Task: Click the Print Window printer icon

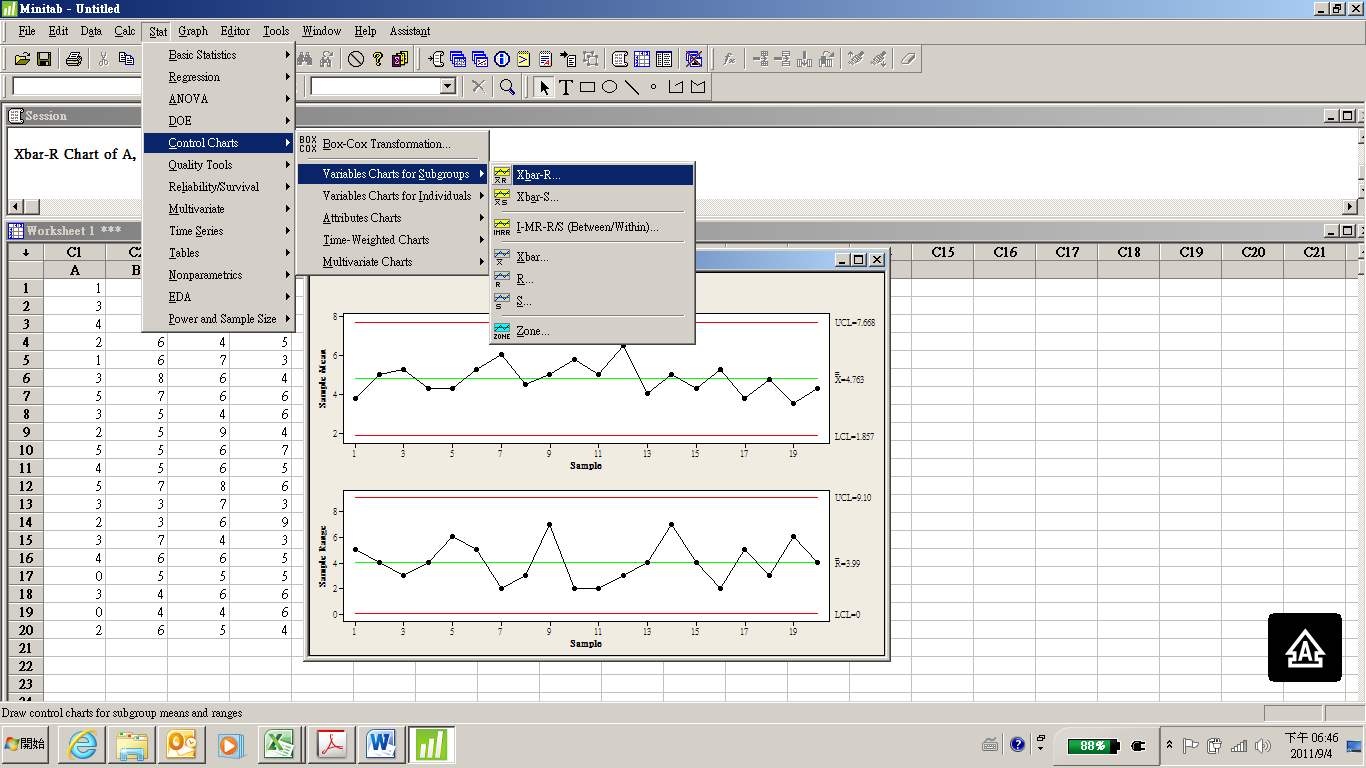Action: click(73, 59)
